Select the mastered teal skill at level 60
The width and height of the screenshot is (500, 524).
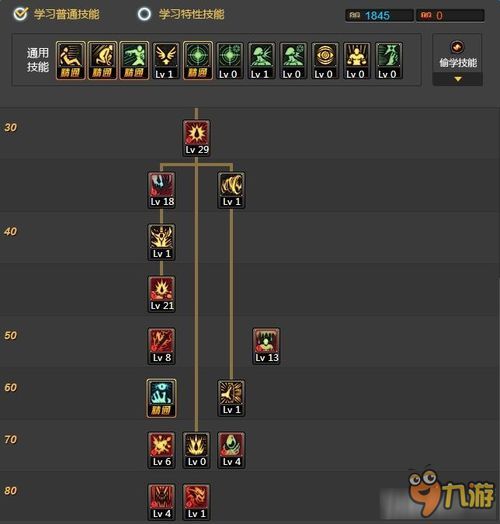tap(161, 398)
